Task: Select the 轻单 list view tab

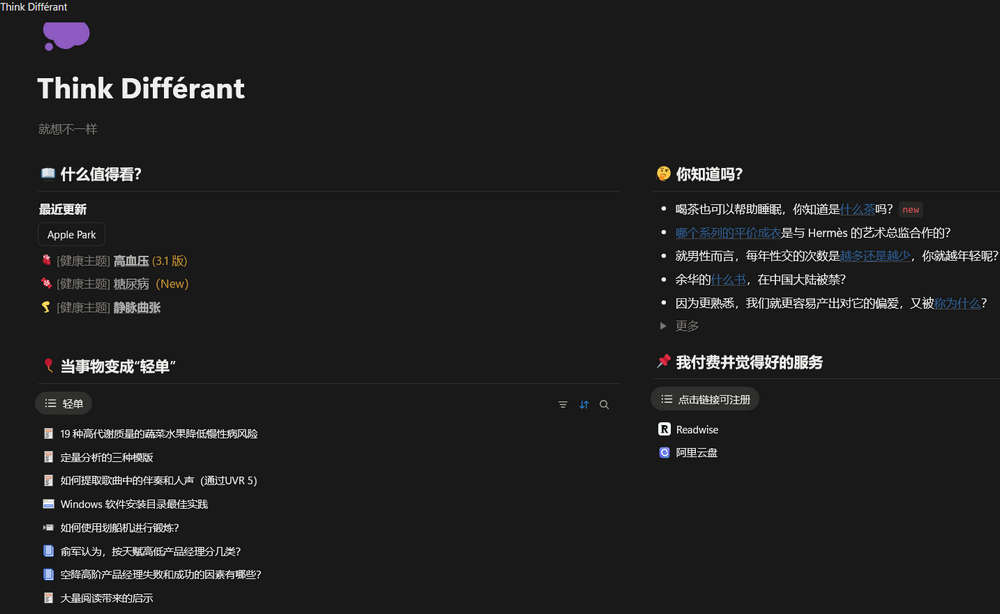Action: click(x=64, y=404)
